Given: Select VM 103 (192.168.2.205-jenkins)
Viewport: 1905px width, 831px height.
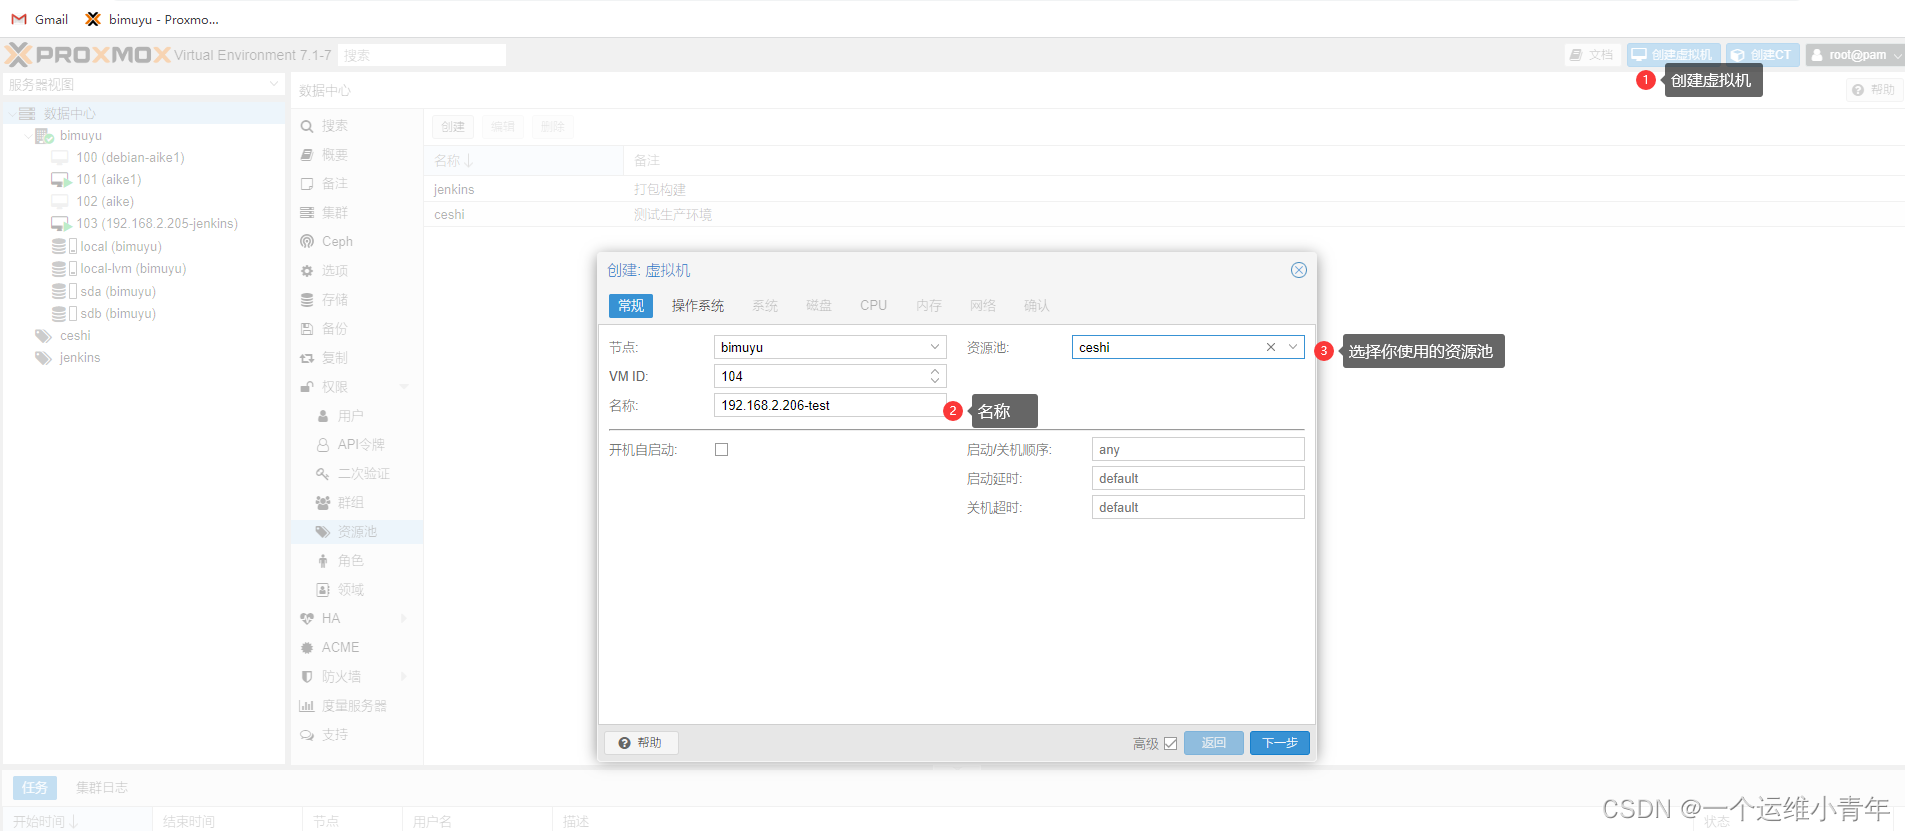Looking at the screenshot, I should tap(157, 223).
